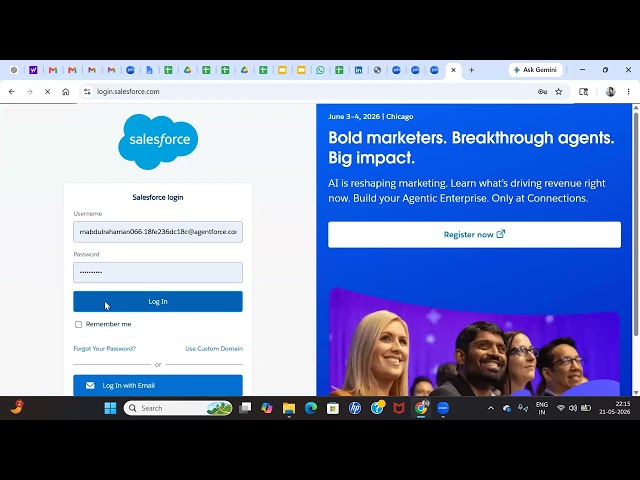Screen dimensions: 640x480
Task: Open the question mark help app
Action: (x=377, y=408)
